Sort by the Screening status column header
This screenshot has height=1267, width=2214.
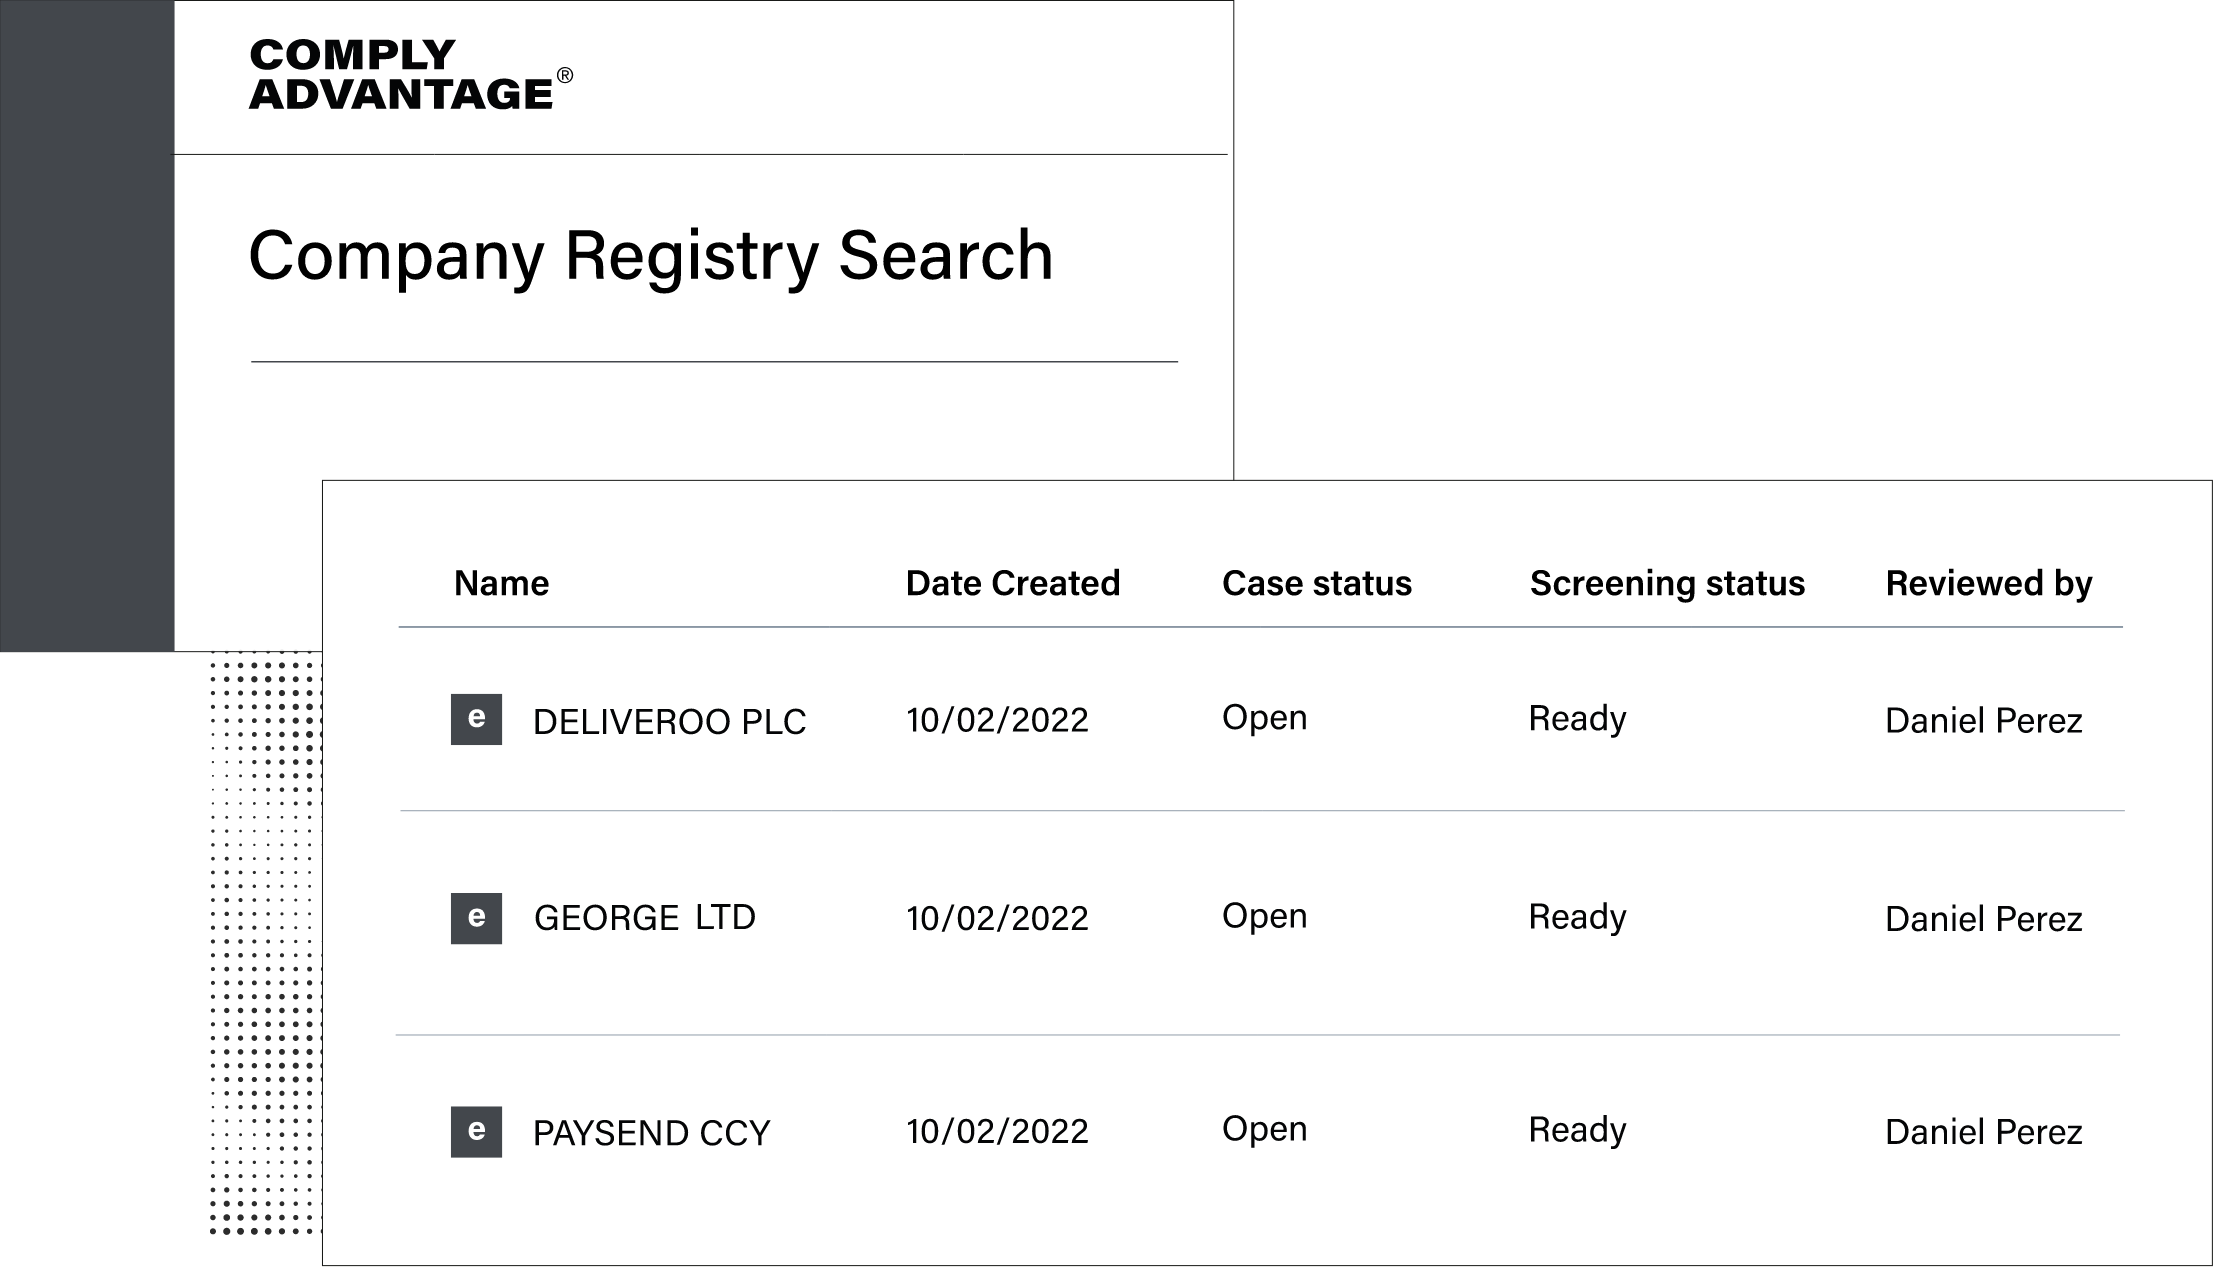point(1667,583)
